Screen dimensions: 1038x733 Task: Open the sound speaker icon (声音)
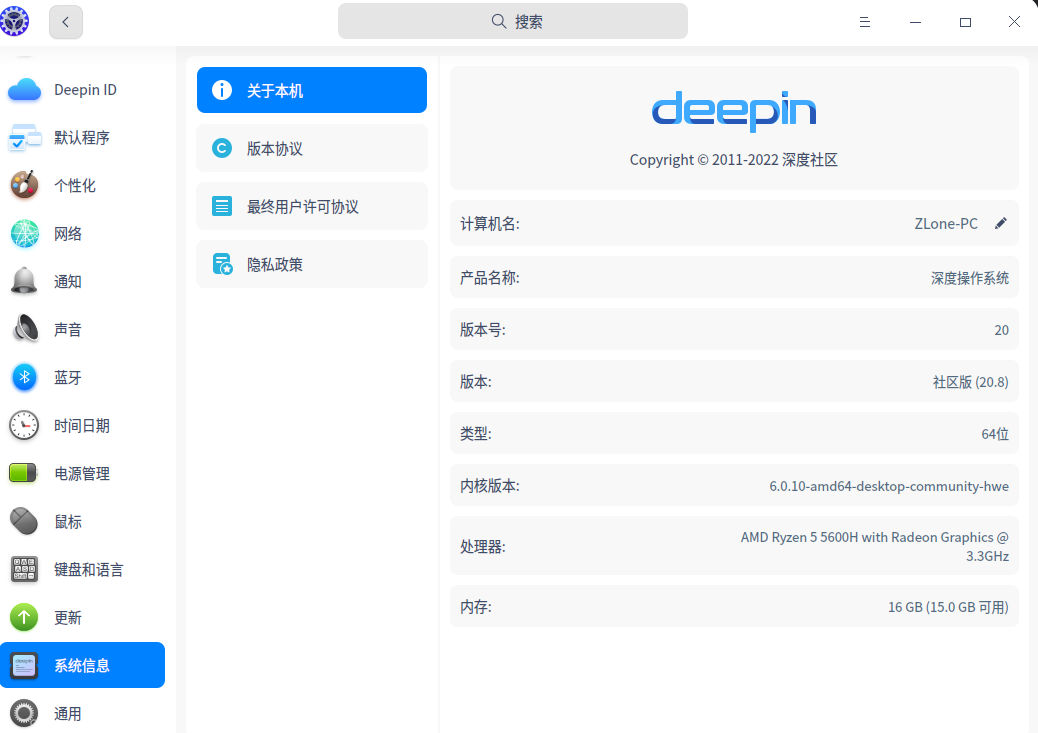[x=24, y=329]
